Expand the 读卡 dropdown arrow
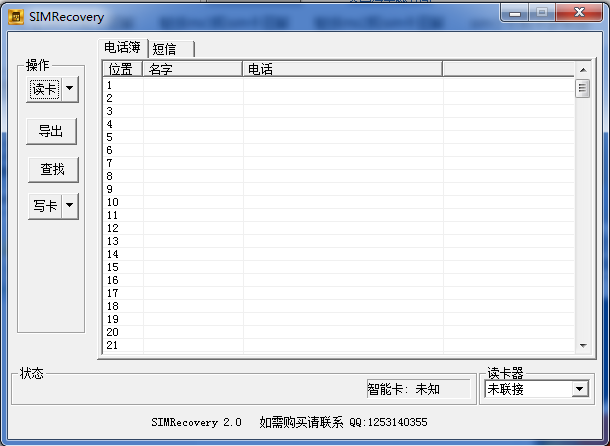The image size is (610, 446). pos(69,89)
